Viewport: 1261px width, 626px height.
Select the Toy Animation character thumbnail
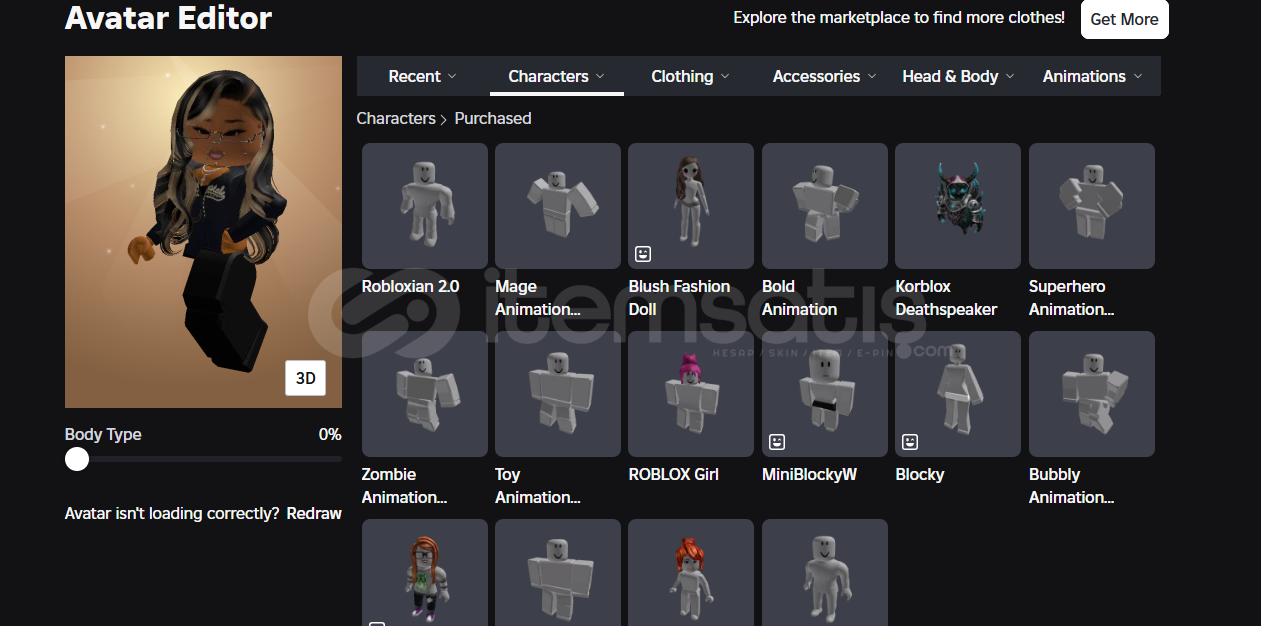click(558, 394)
